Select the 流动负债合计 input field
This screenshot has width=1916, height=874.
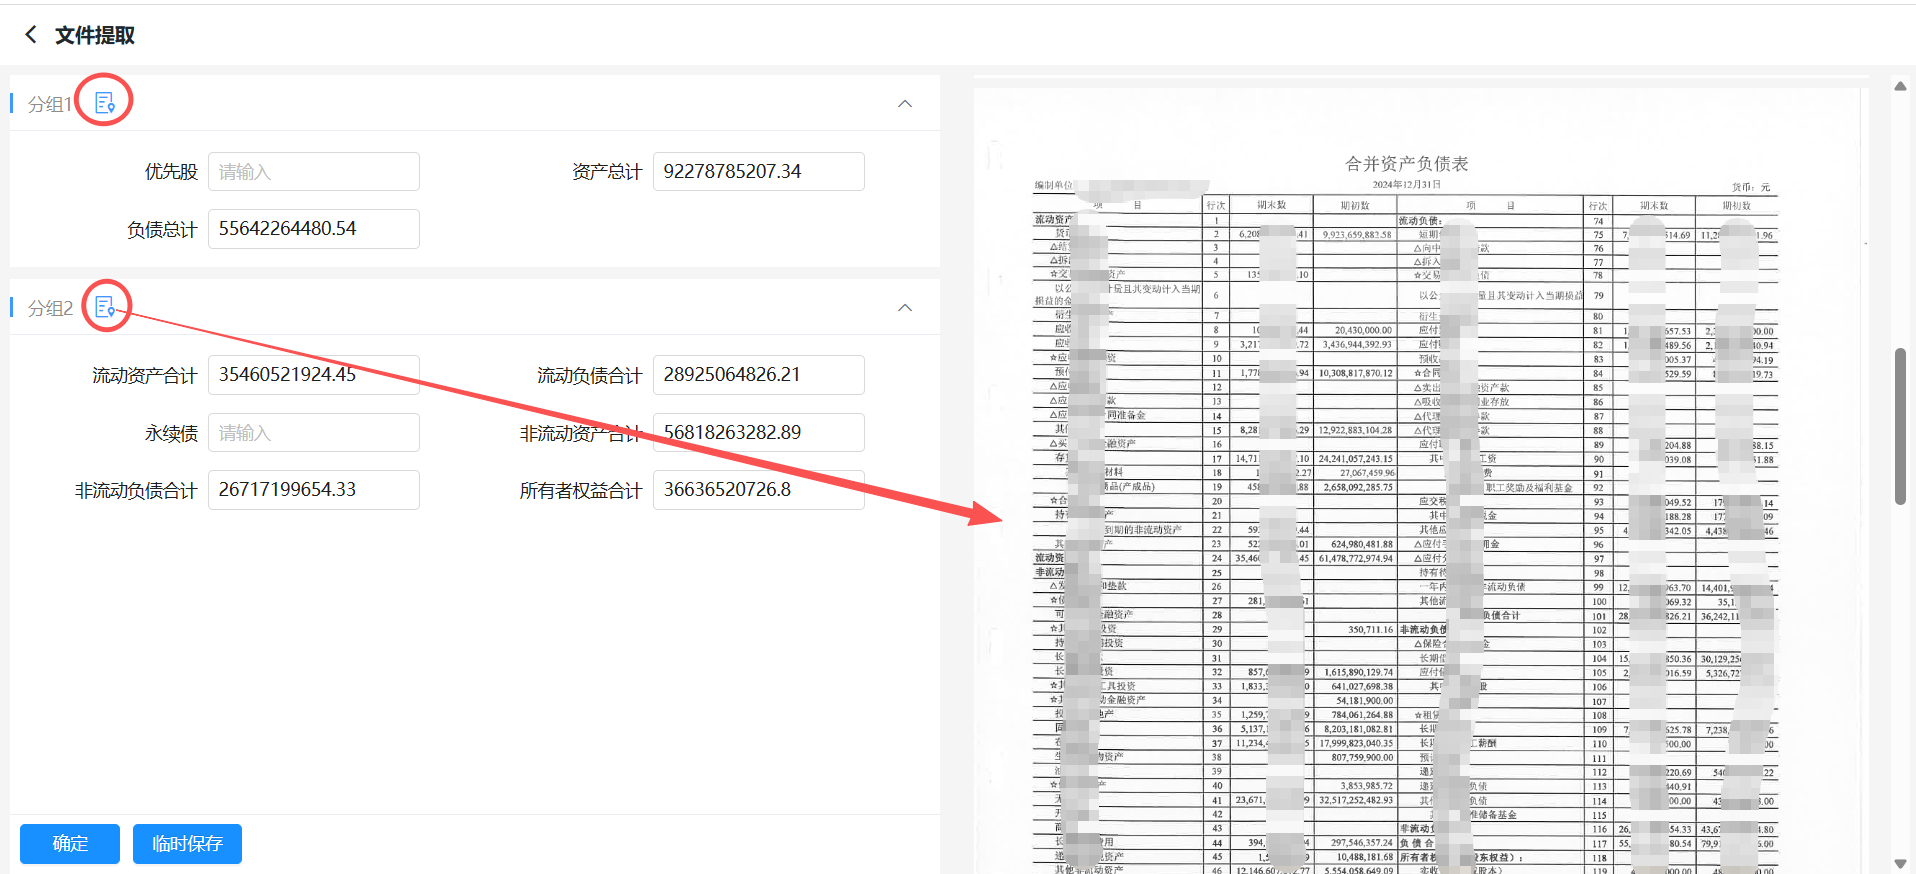[758, 375]
